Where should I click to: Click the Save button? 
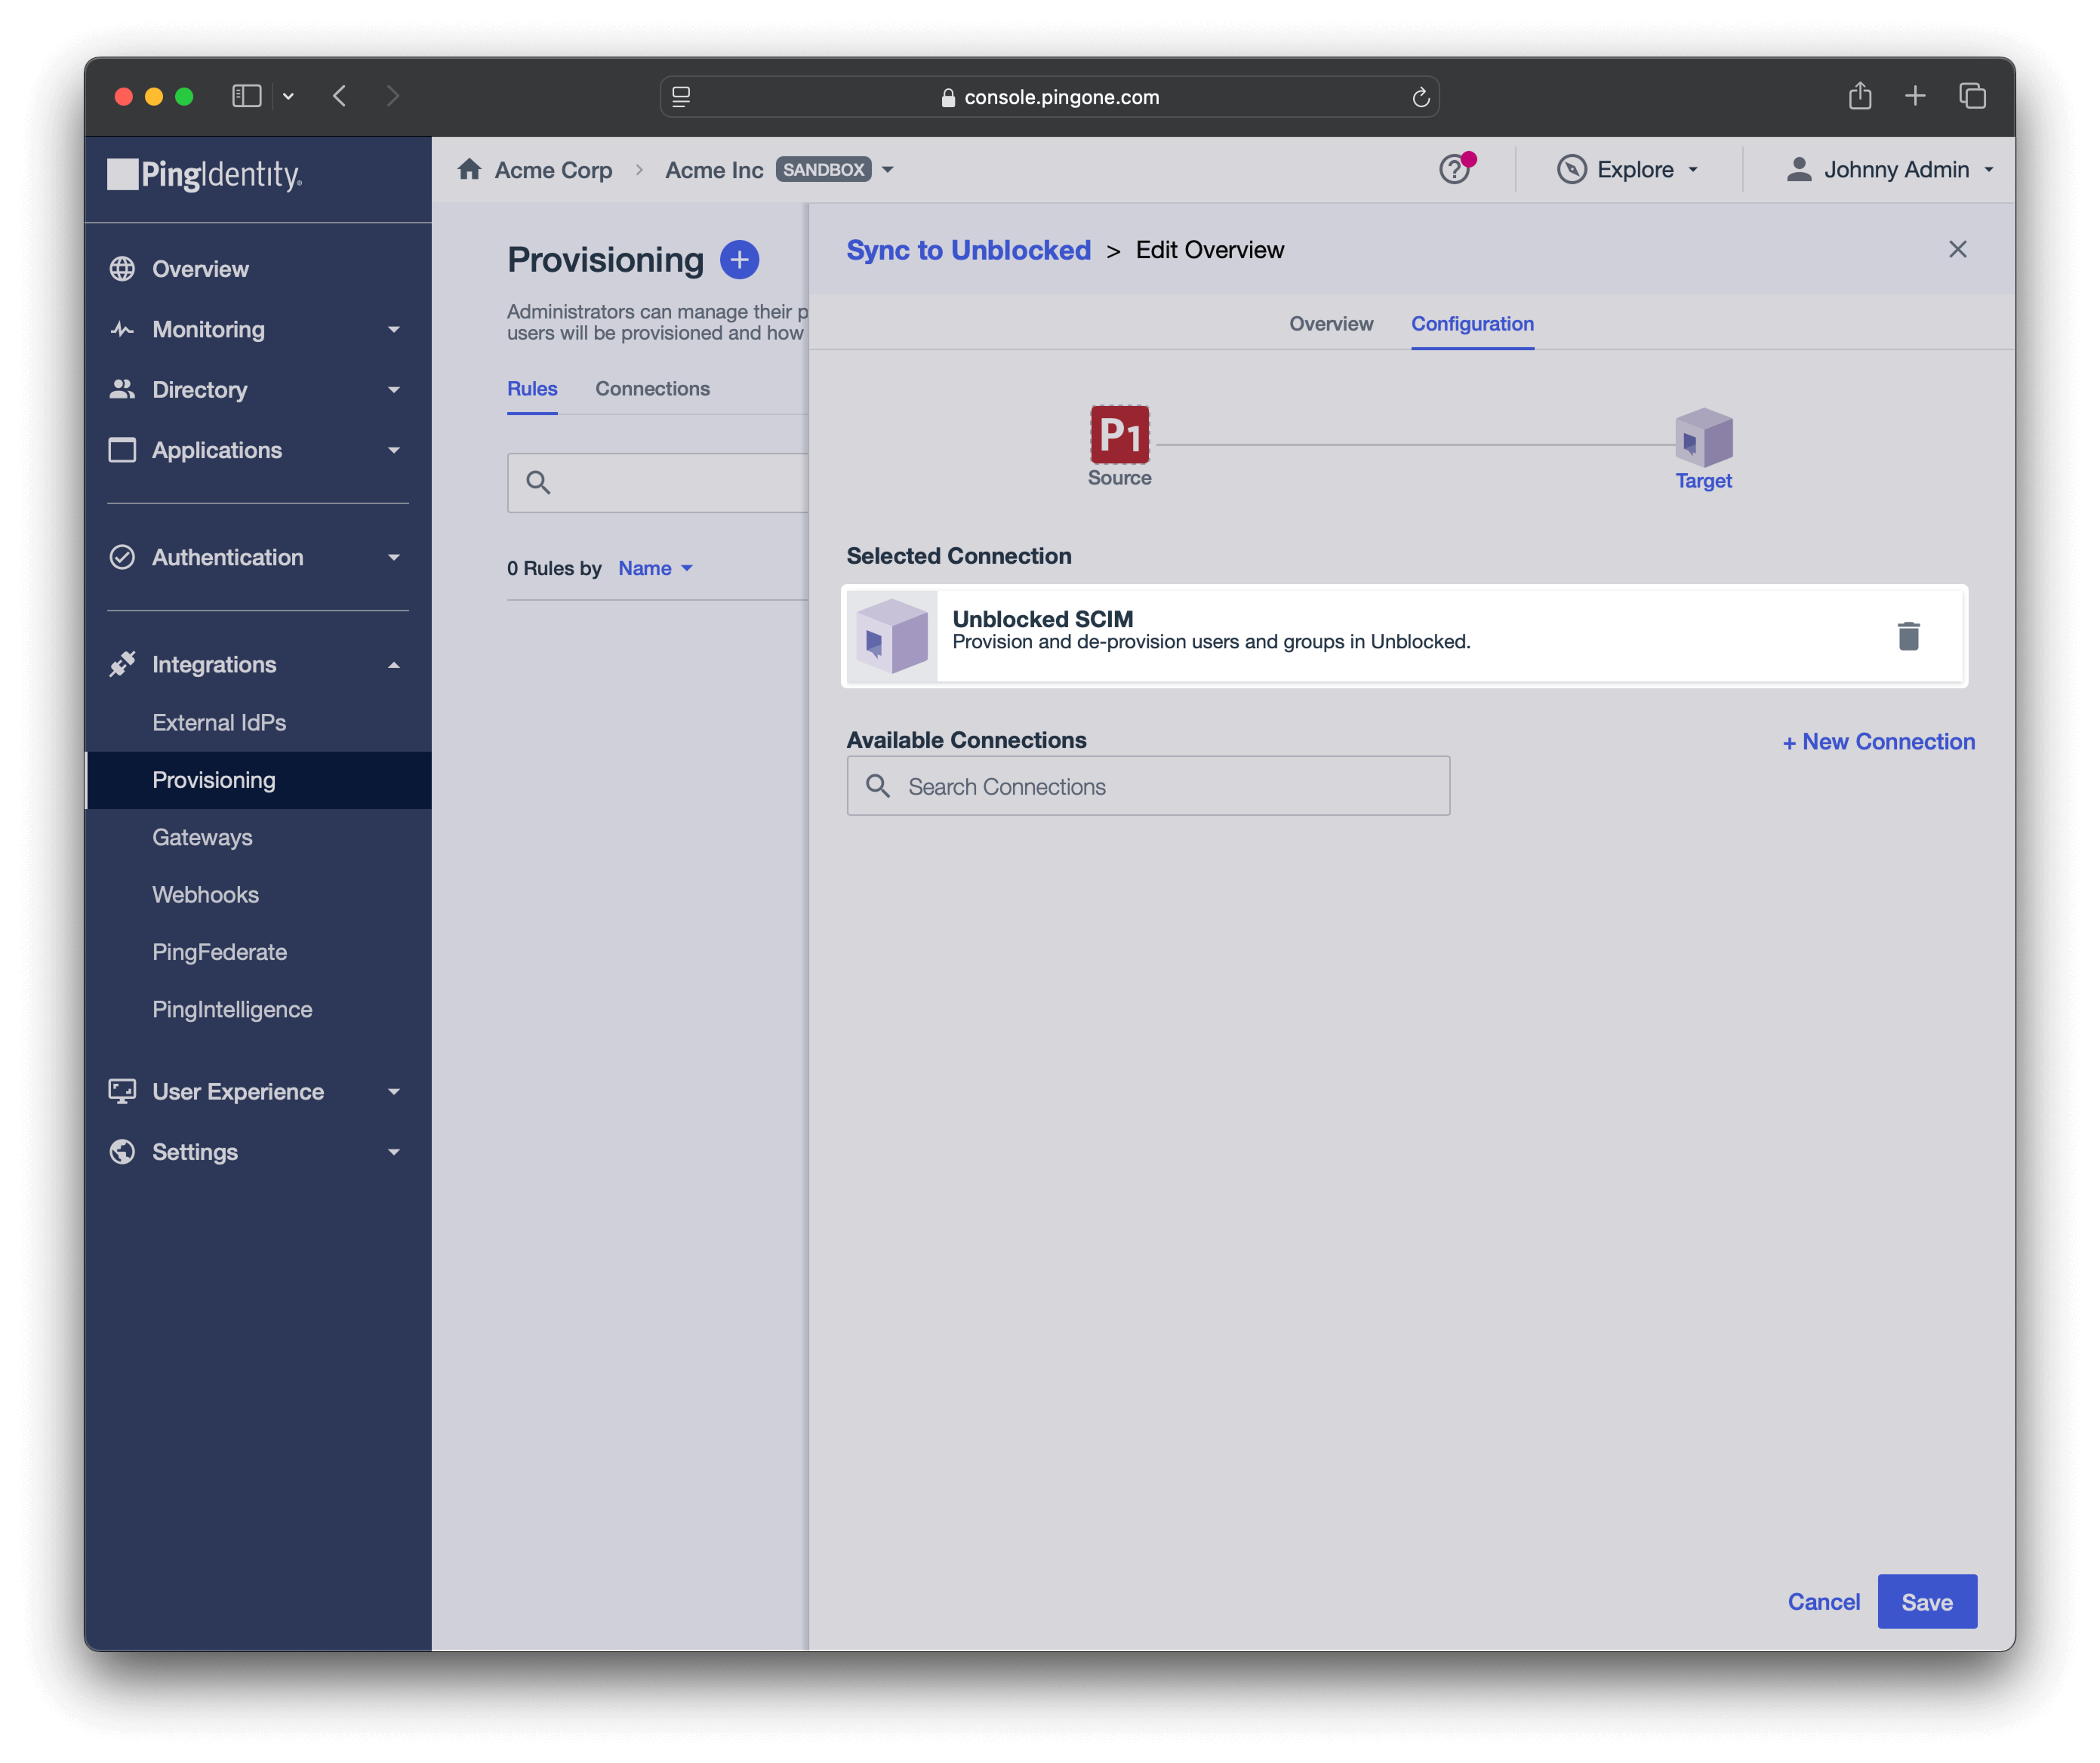(x=1926, y=1602)
